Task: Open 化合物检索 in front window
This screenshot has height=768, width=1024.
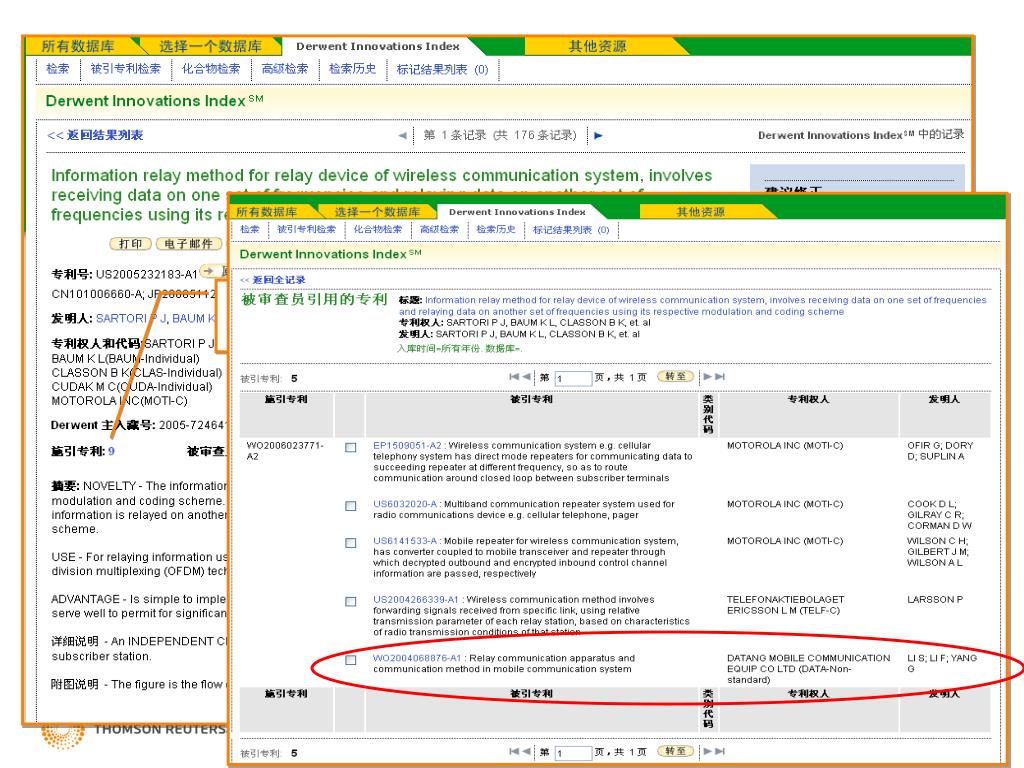Action: point(378,229)
